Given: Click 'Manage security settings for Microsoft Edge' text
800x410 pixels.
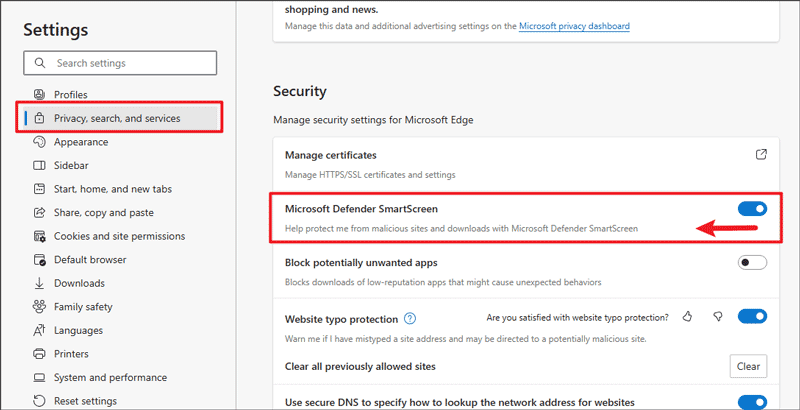Looking at the screenshot, I should click(373, 120).
